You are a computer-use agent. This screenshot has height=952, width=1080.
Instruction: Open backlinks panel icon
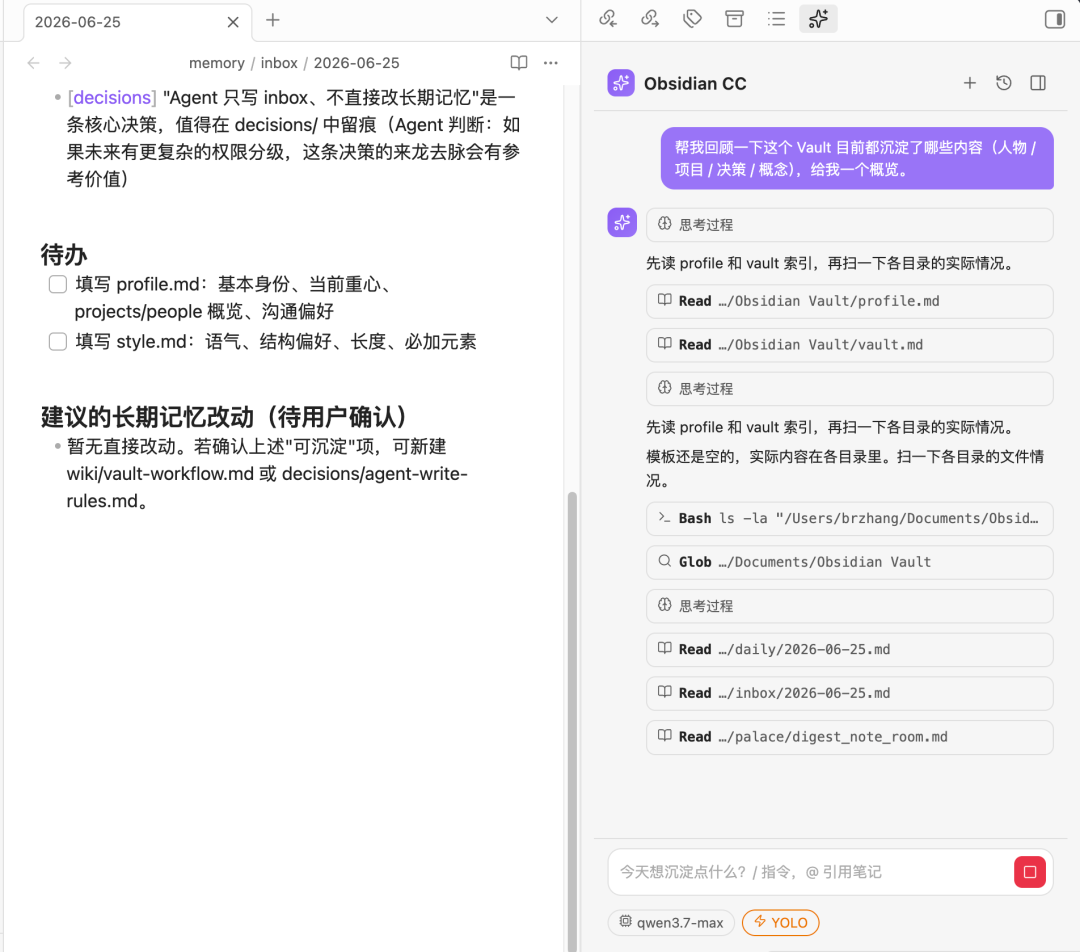point(608,19)
